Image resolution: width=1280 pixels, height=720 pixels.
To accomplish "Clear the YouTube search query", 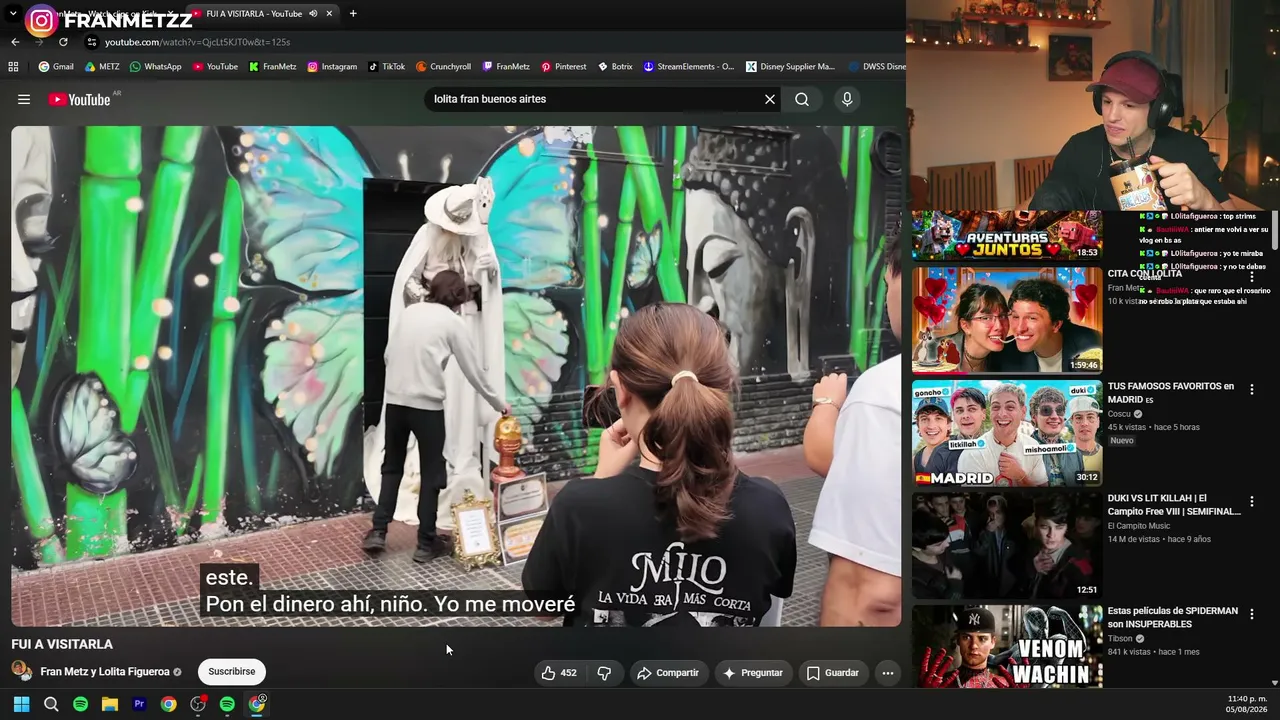I will click(x=770, y=99).
